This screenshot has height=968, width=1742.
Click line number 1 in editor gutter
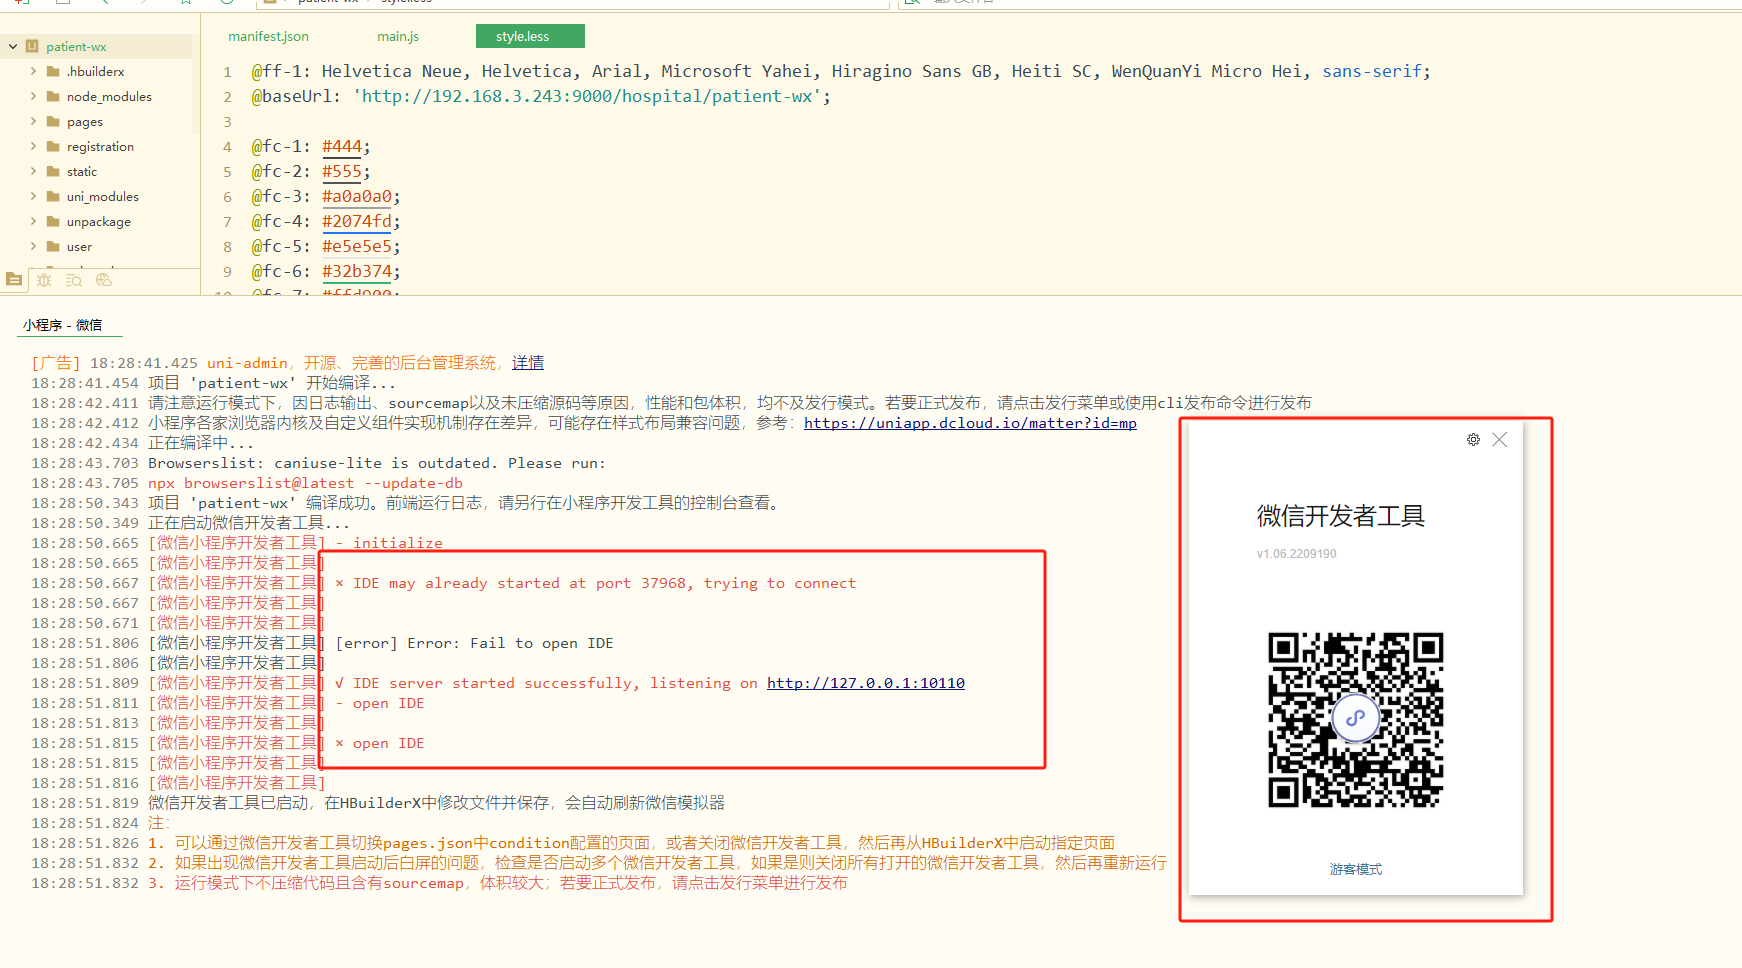tap(227, 72)
